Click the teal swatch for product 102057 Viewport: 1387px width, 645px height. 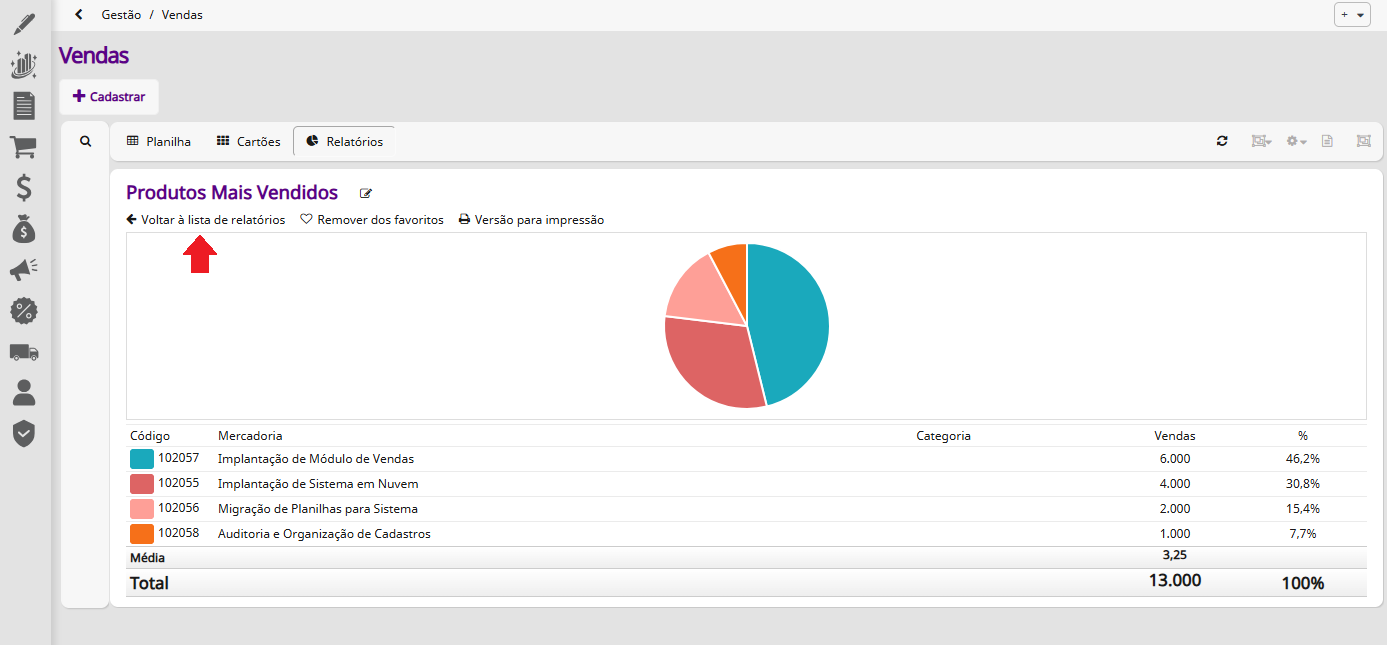tap(141, 459)
